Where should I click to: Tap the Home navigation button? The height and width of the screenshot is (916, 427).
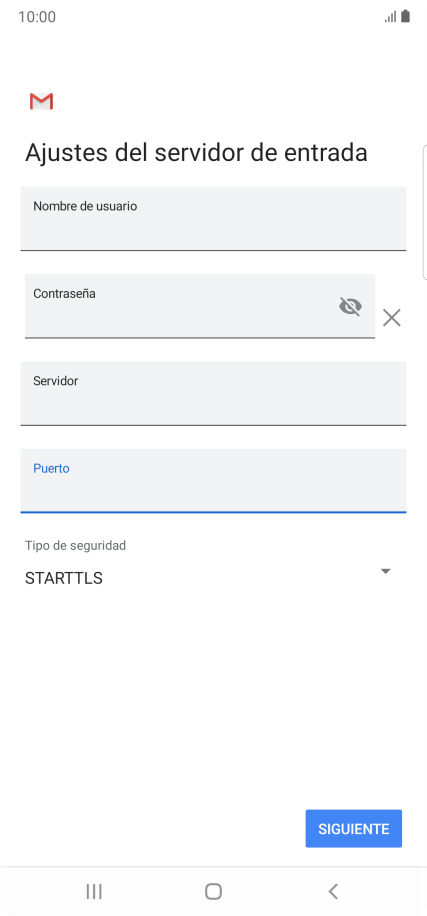tap(213, 891)
